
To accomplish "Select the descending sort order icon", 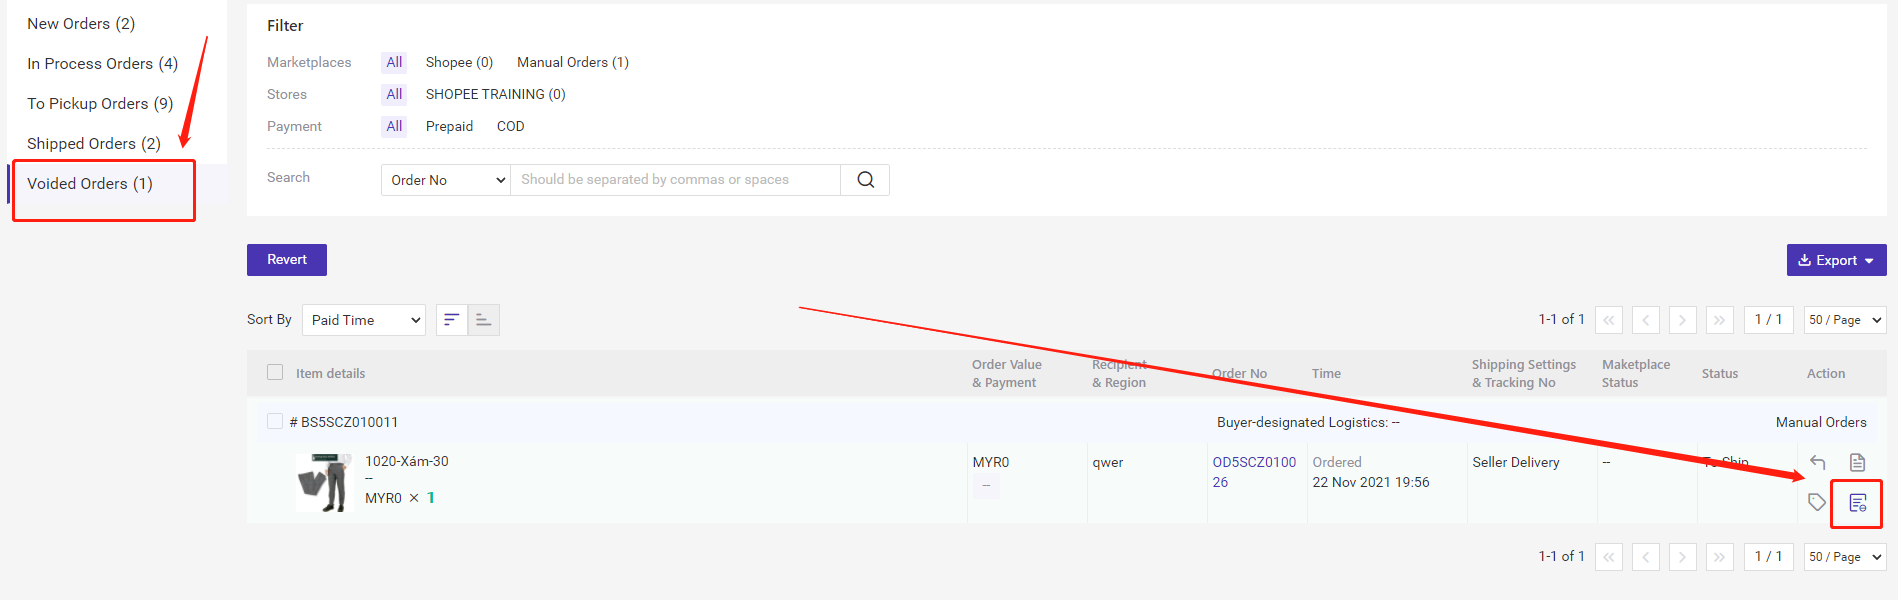I will click(x=452, y=320).
